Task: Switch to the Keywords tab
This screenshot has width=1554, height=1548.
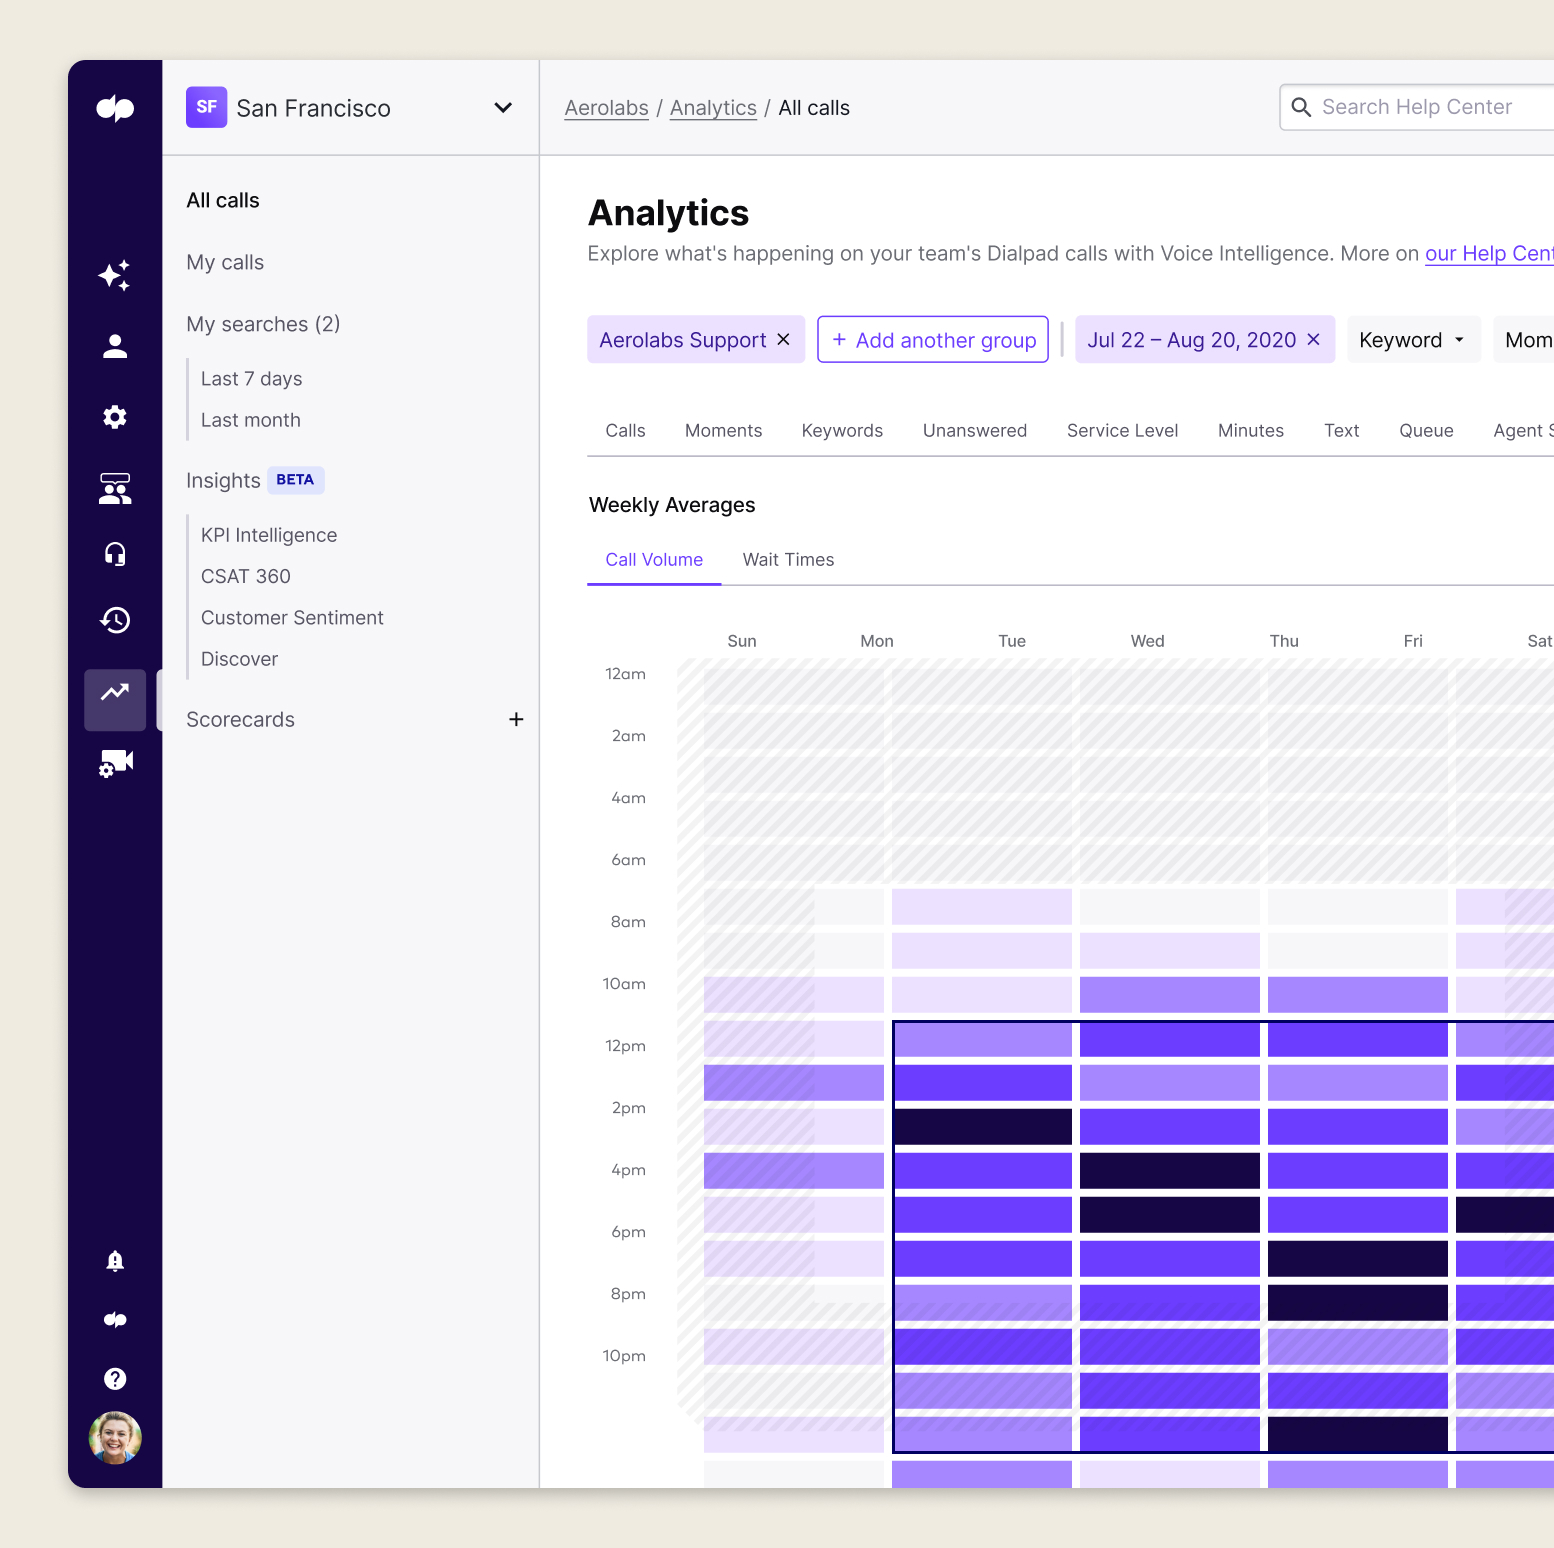Action: tap(842, 431)
